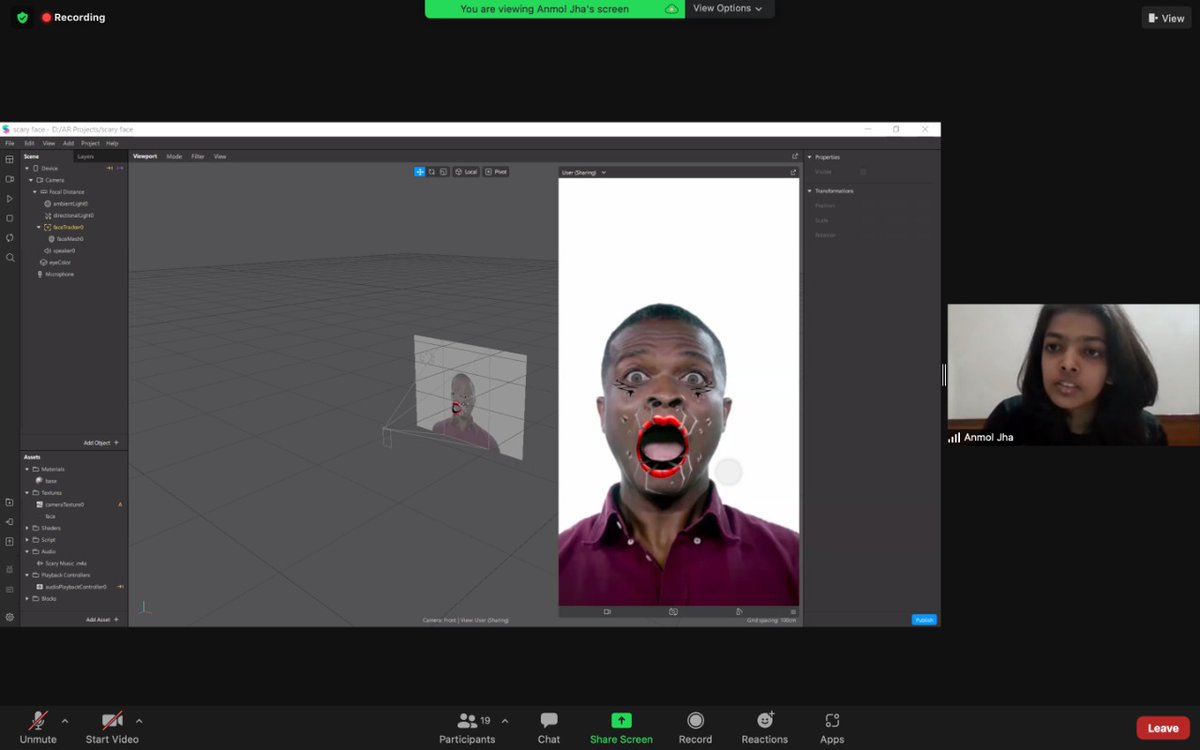This screenshot has width=1200, height=750.
Task: Open the Project menu in Spark AR
Action: (x=90, y=143)
